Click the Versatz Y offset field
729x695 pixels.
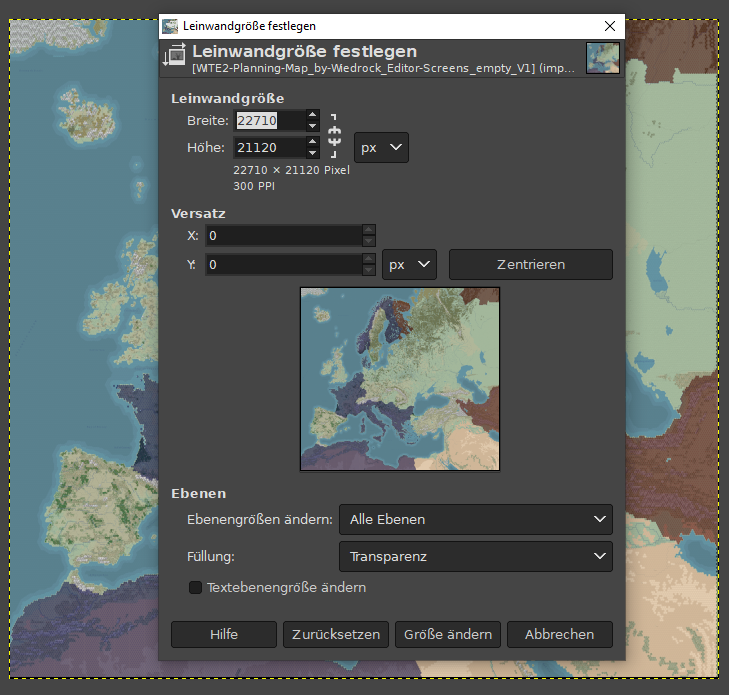[x=284, y=265]
